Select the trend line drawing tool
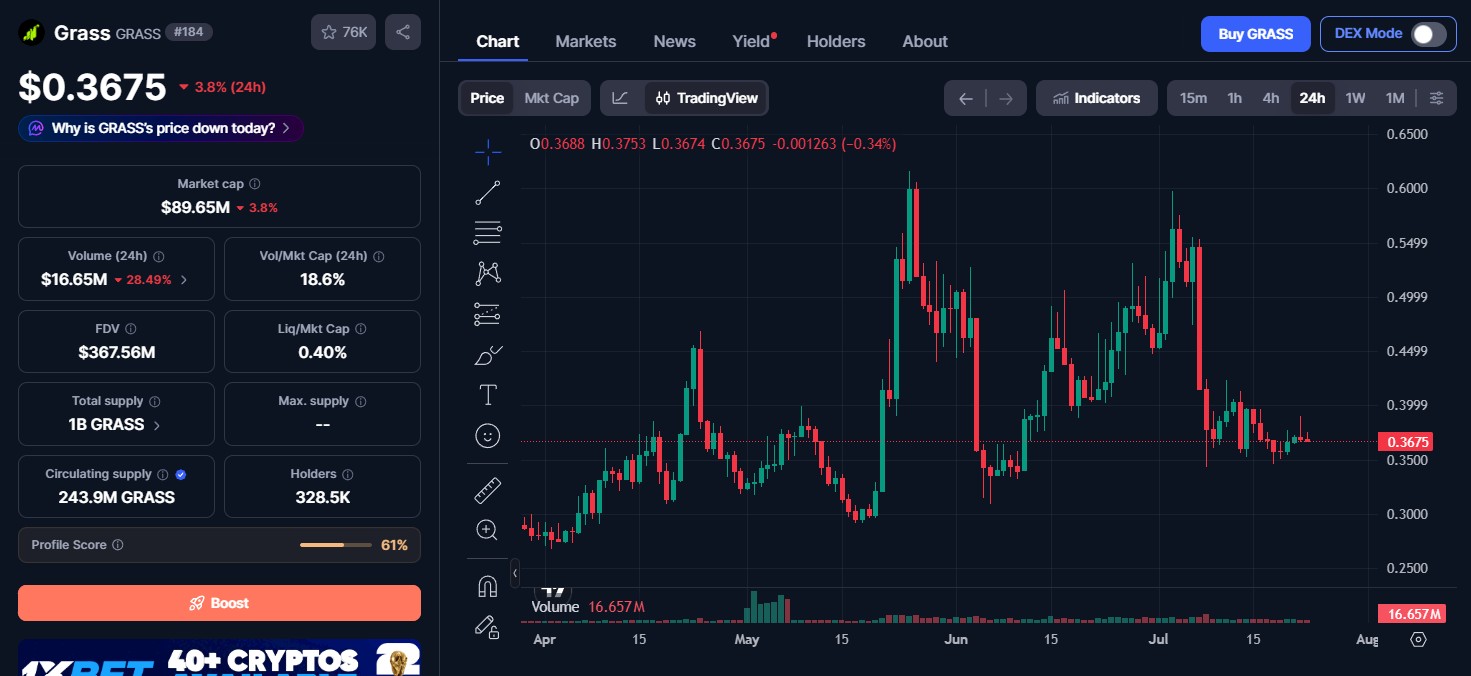This screenshot has height=676, width=1471. (x=488, y=192)
